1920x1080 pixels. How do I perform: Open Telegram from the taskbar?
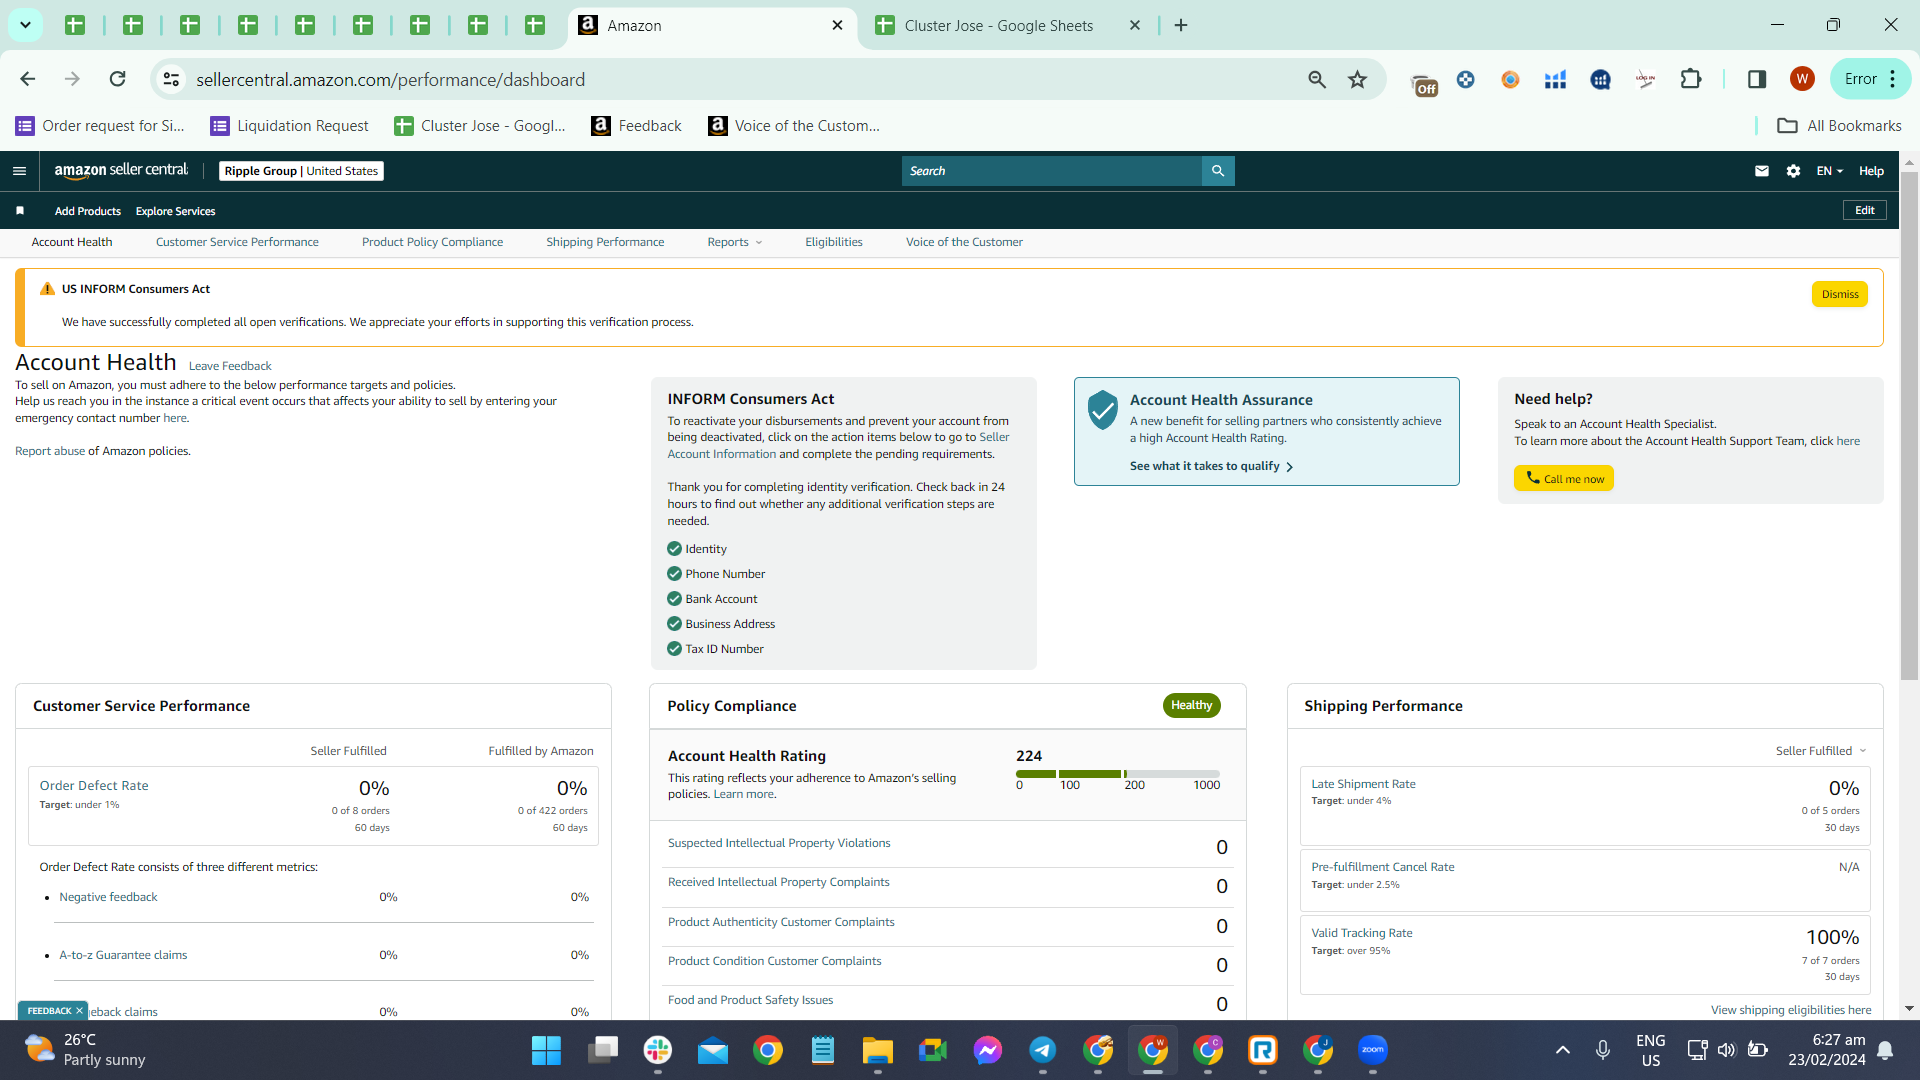[x=1043, y=1050]
